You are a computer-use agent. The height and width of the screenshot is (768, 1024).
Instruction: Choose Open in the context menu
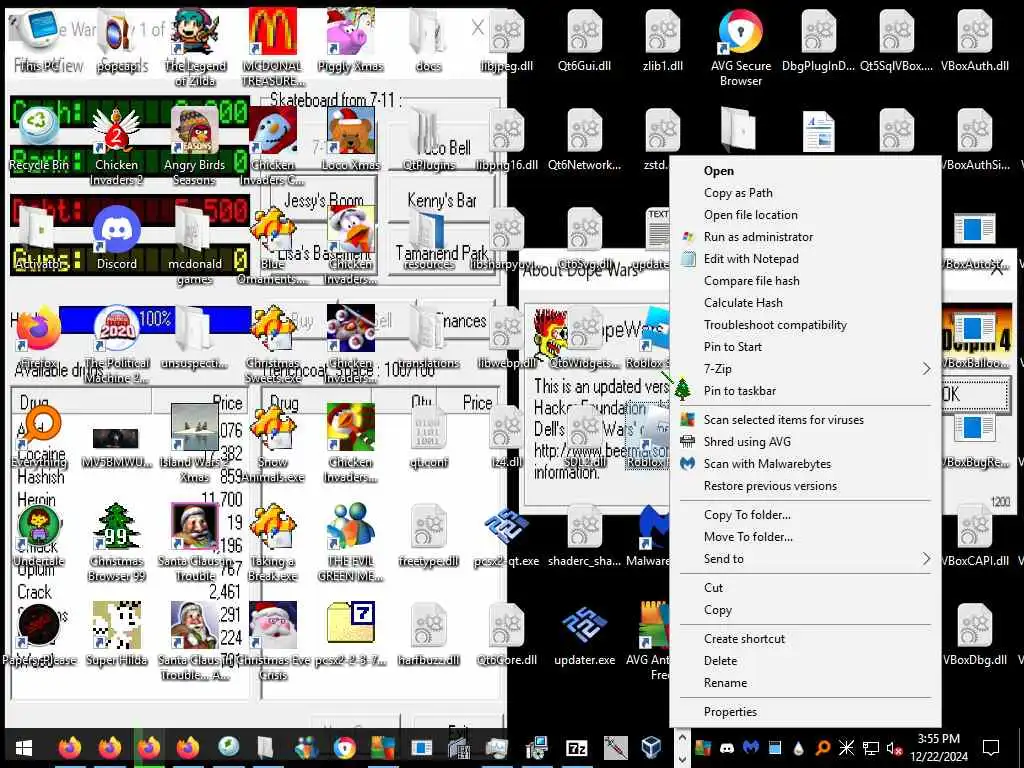806,171
